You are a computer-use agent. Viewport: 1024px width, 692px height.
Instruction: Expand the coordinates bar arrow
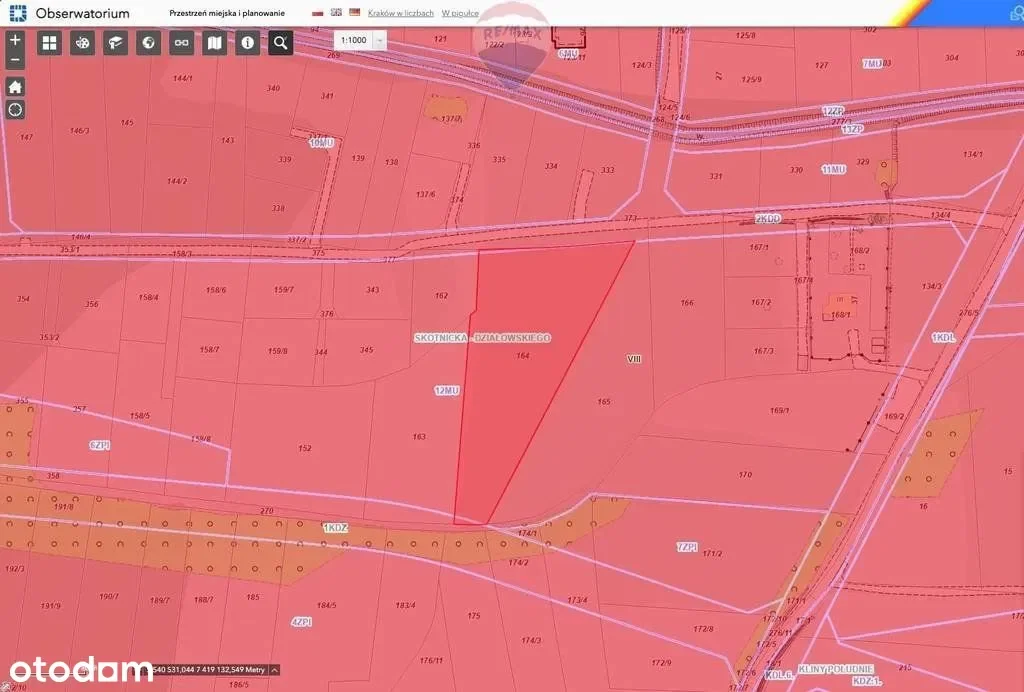pyautogui.click(x=274, y=670)
